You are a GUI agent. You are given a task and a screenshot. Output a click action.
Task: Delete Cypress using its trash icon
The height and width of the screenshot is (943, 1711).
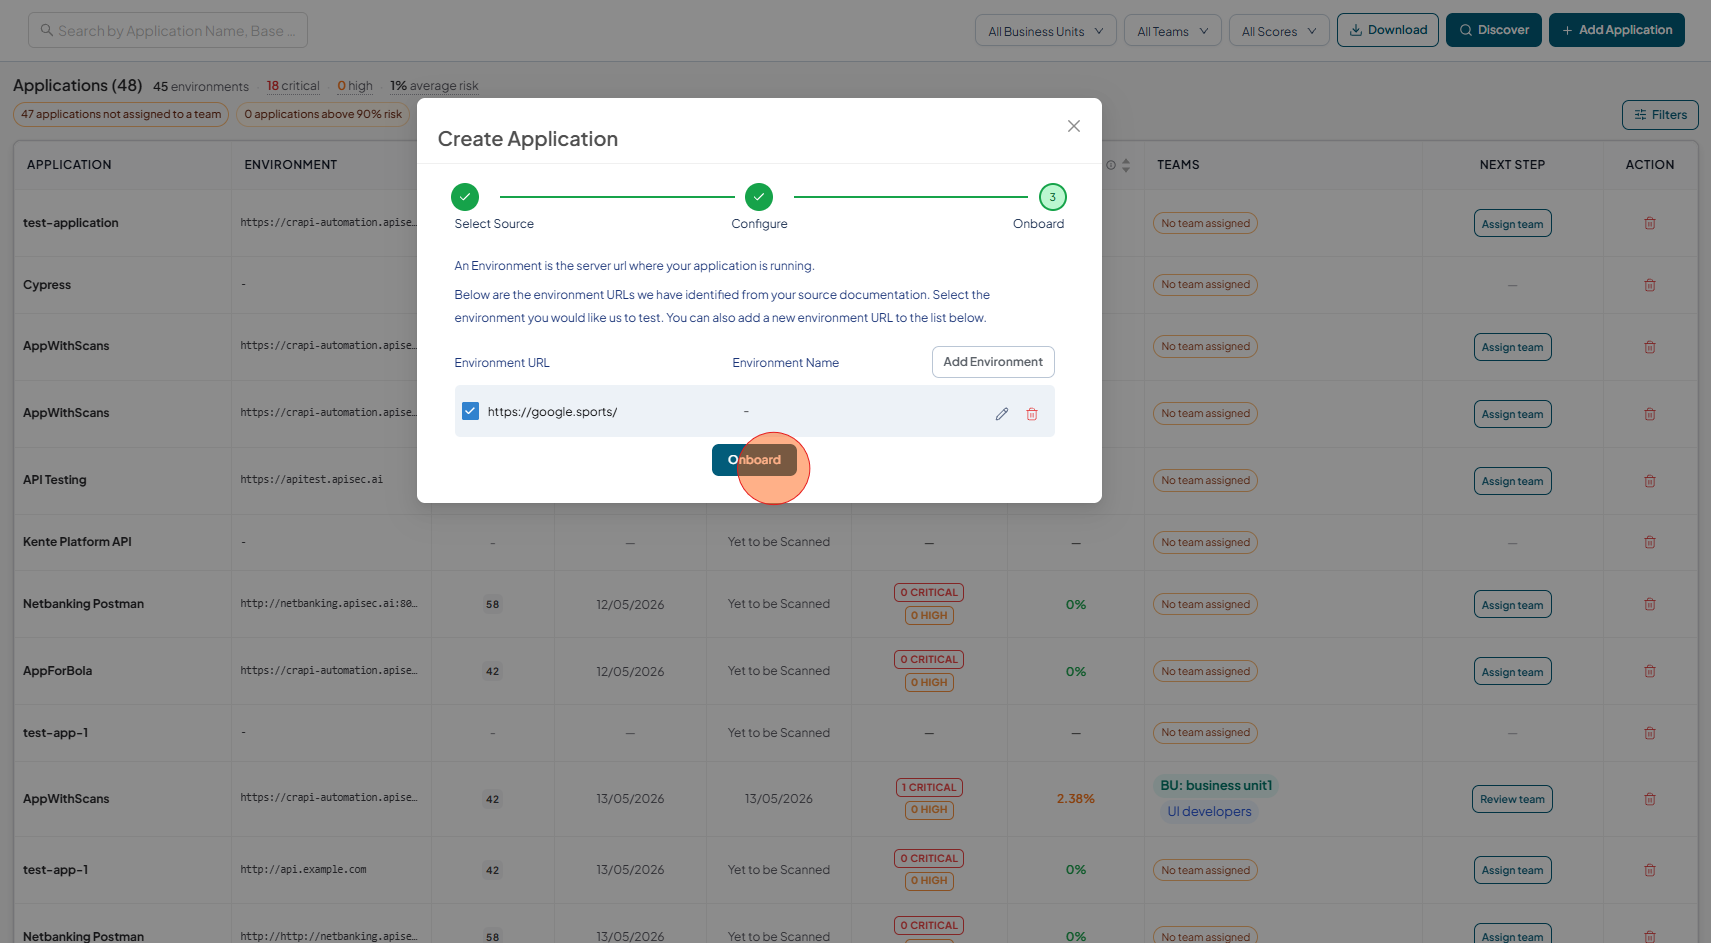click(1650, 285)
